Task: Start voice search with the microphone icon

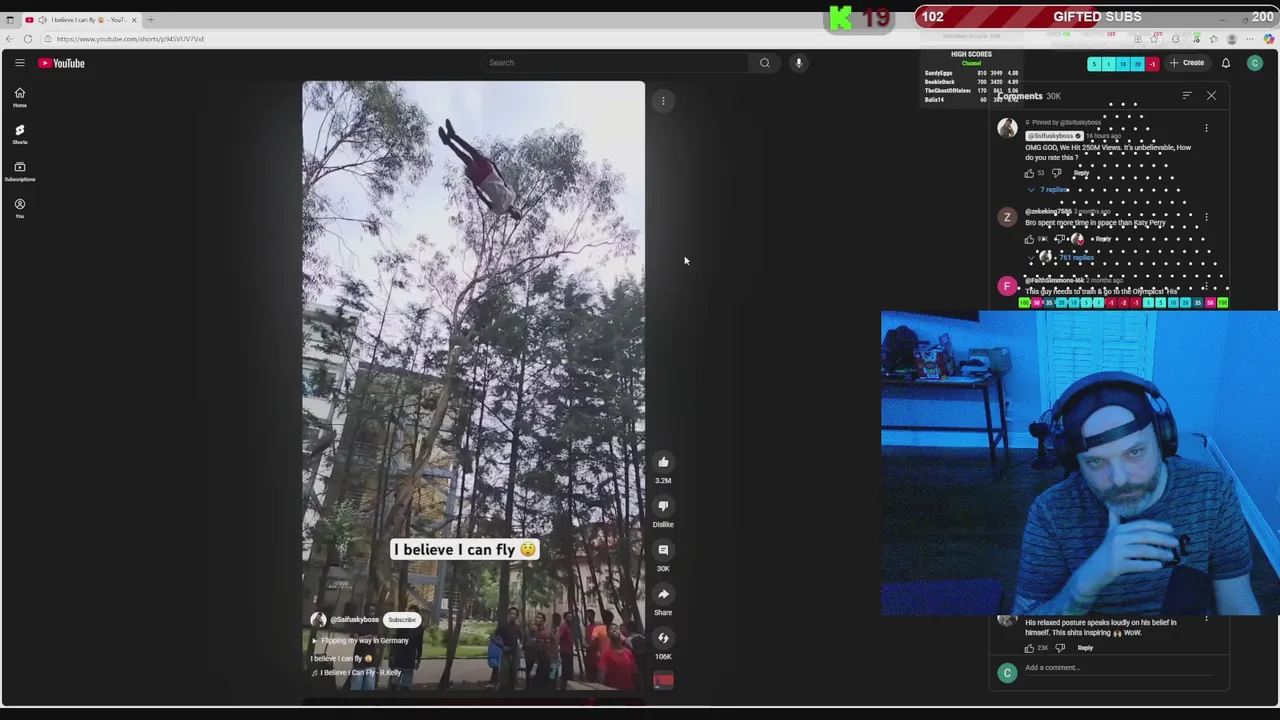Action: 798,63
